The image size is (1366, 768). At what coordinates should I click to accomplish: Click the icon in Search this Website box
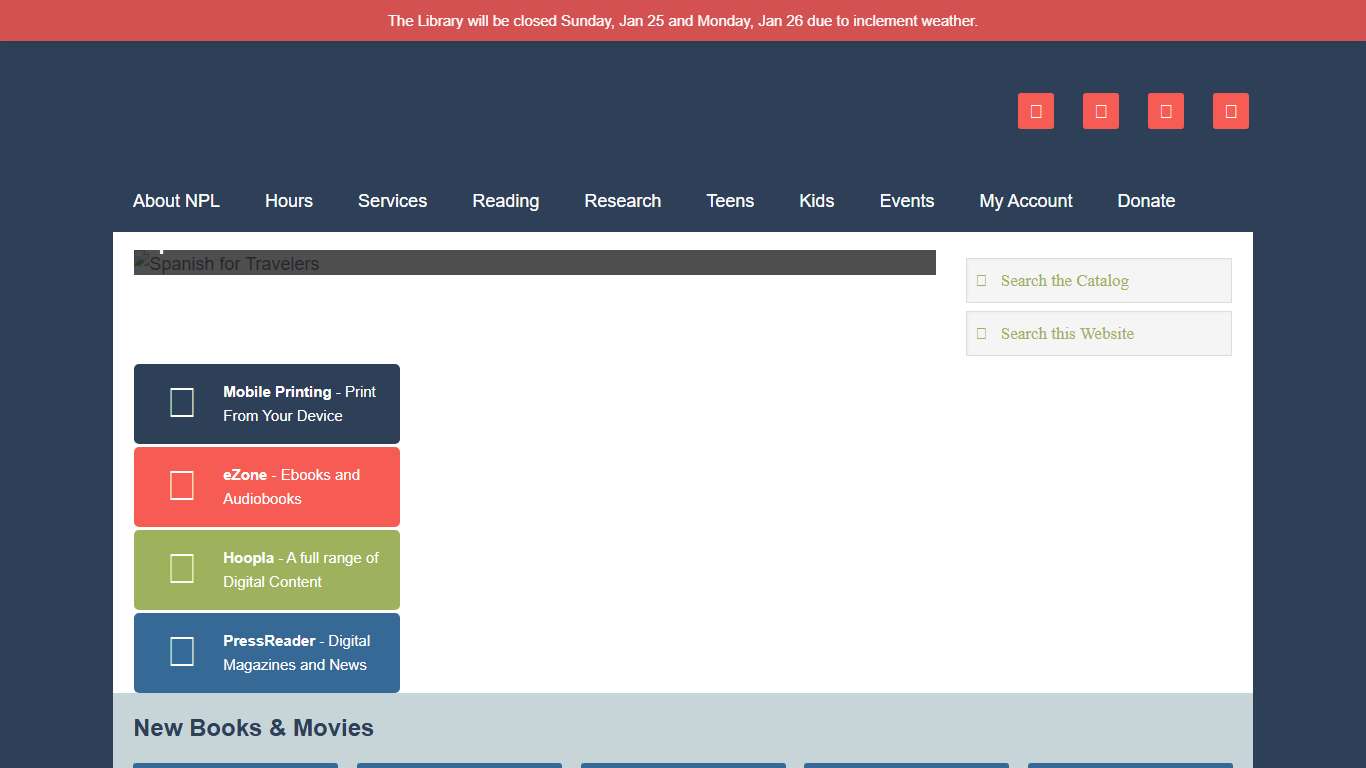point(981,334)
